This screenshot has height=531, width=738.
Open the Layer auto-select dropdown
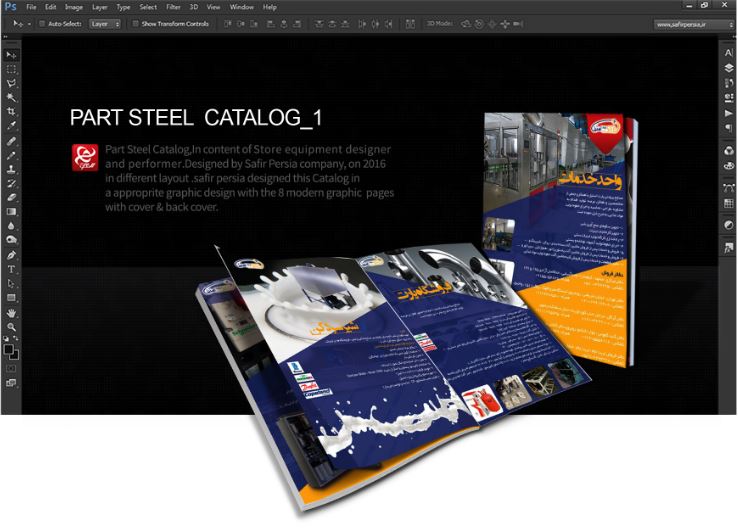click(x=105, y=22)
